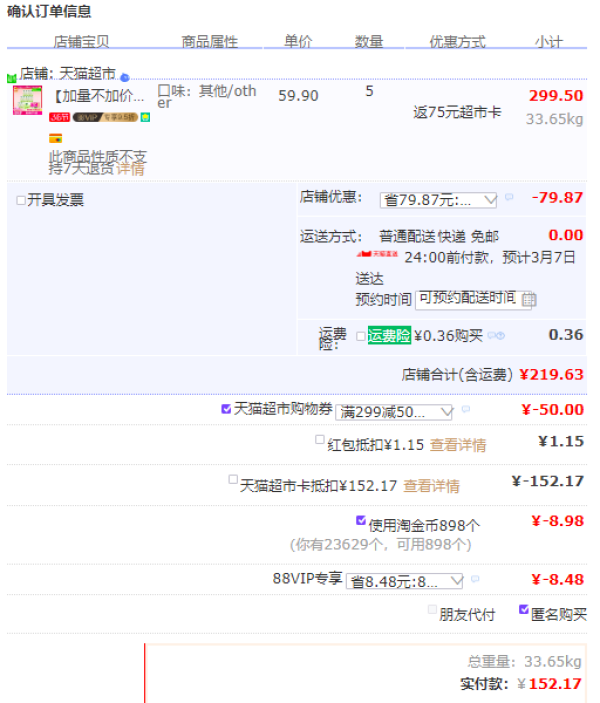This screenshot has width=600, height=703.
Task: Click the 总重量: 33.65kg text
Action: tap(524, 661)
